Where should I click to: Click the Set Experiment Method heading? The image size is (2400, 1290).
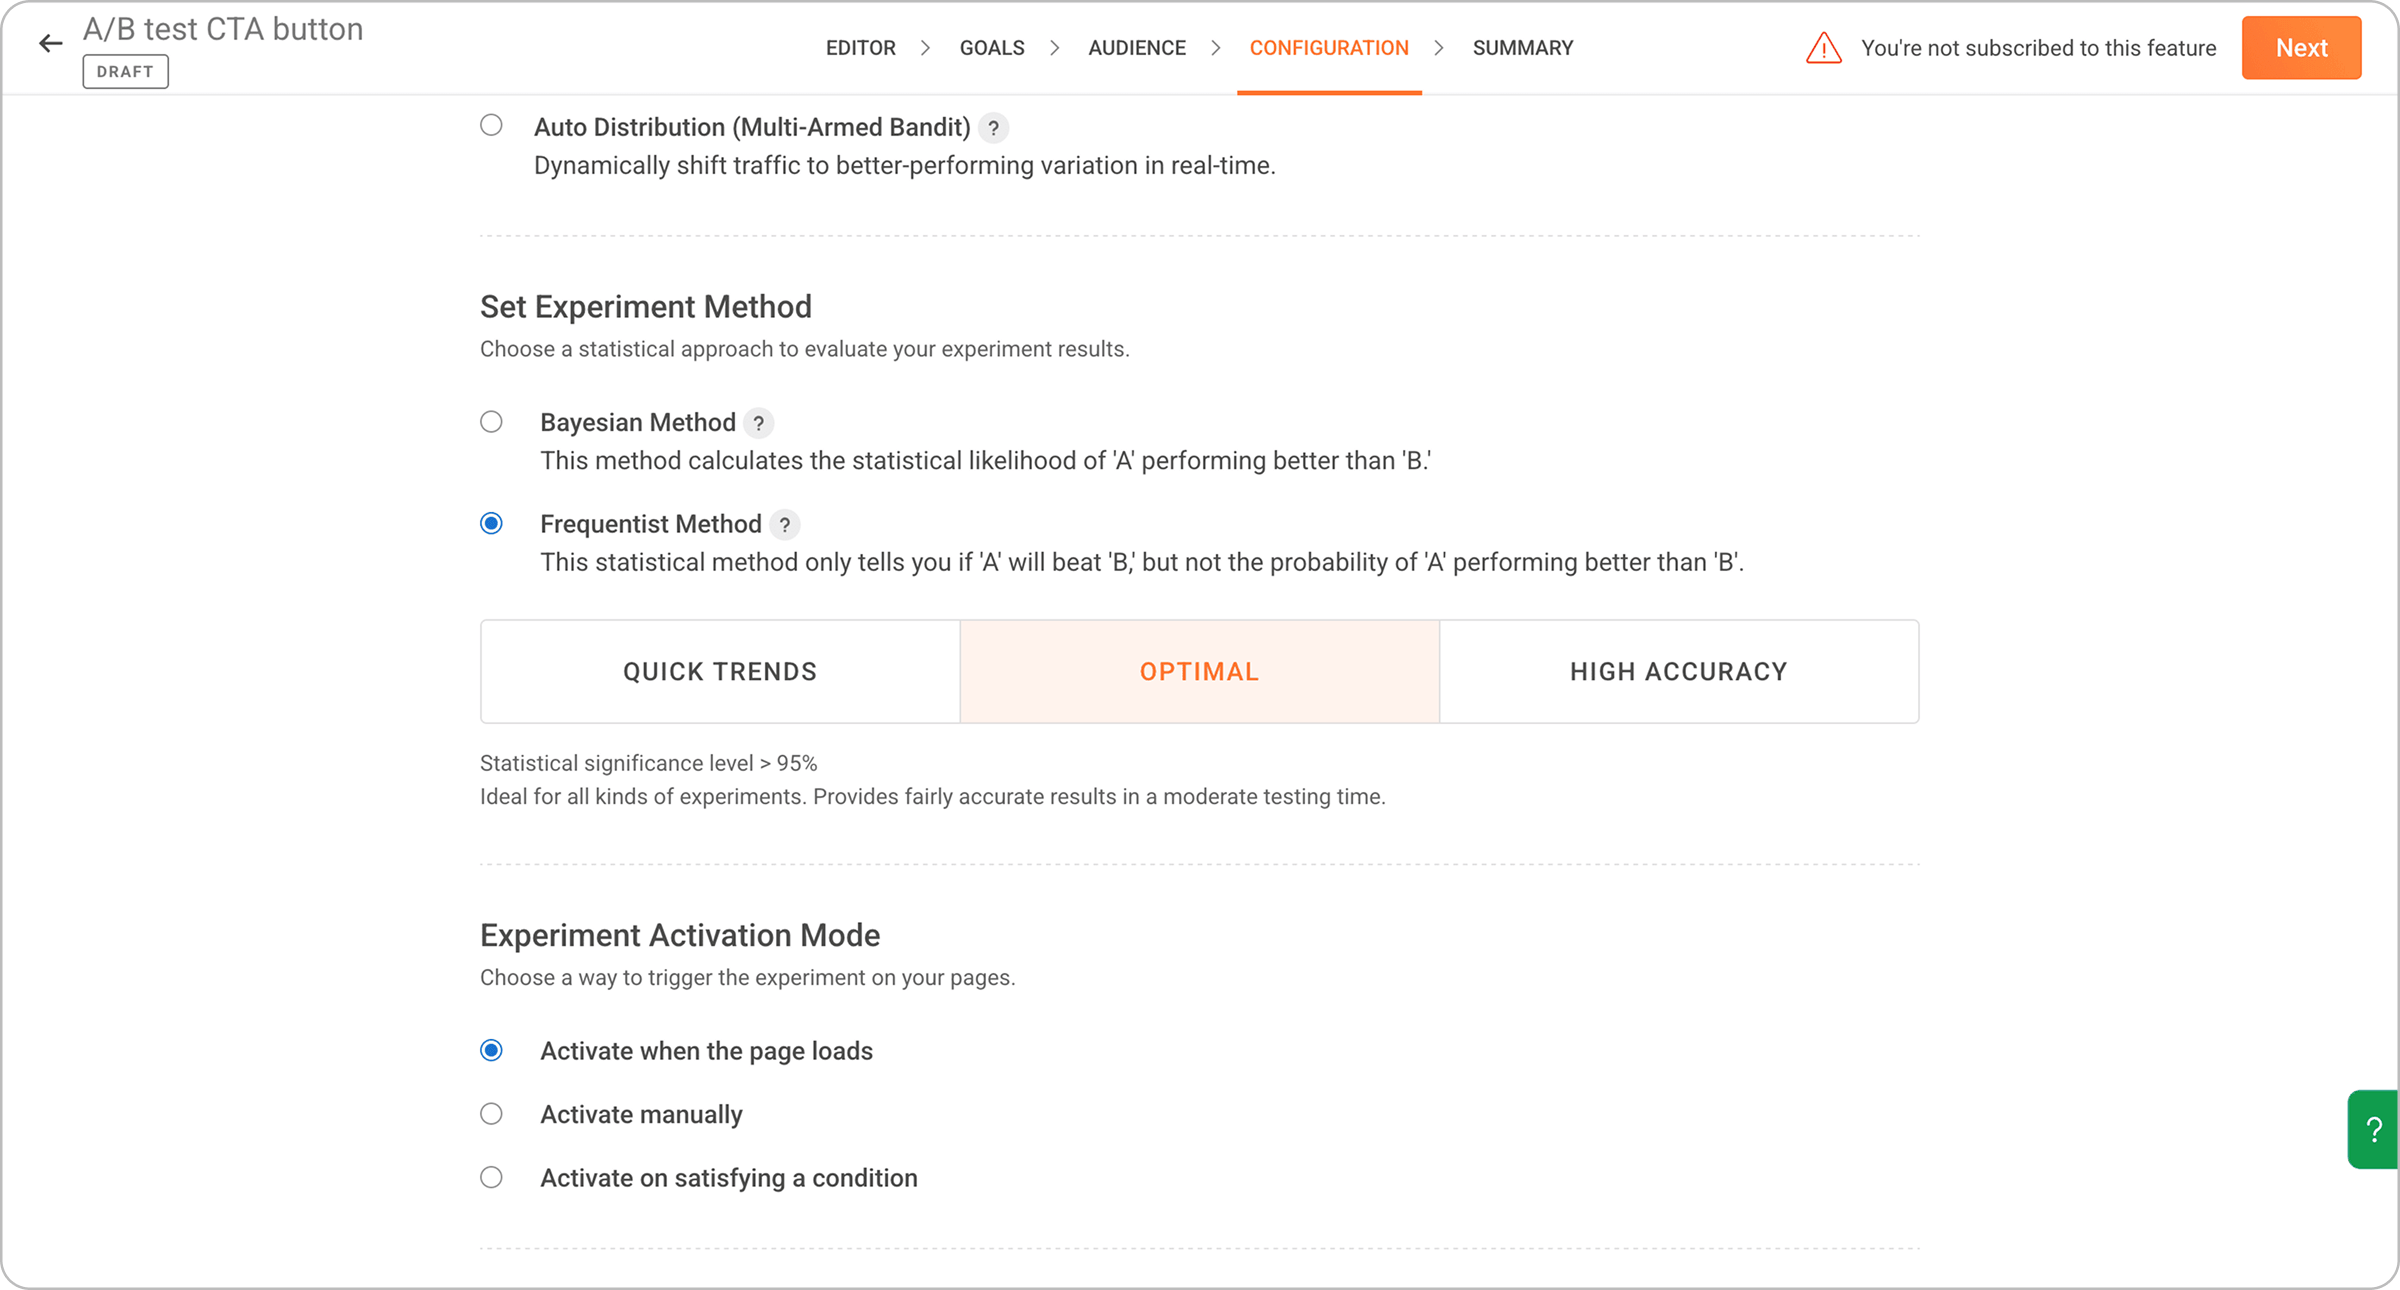tap(646, 307)
